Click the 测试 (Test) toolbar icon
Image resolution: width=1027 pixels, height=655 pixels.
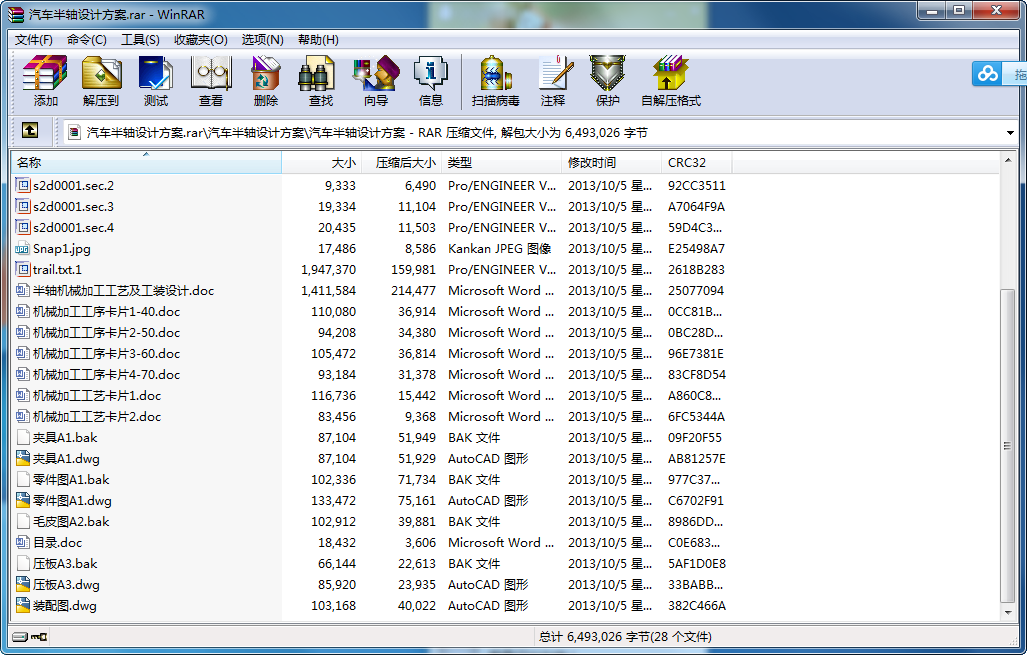pyautogui.click(x=156, y=81)
